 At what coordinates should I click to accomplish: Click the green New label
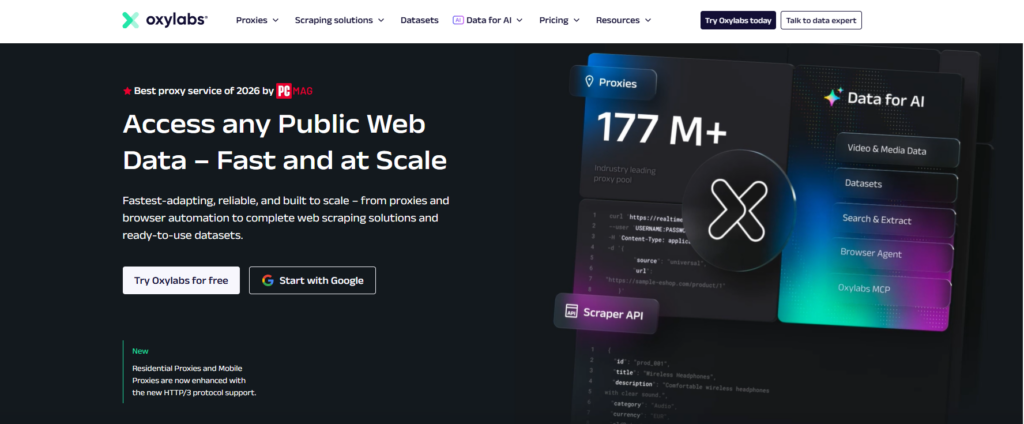coord(140,351)
